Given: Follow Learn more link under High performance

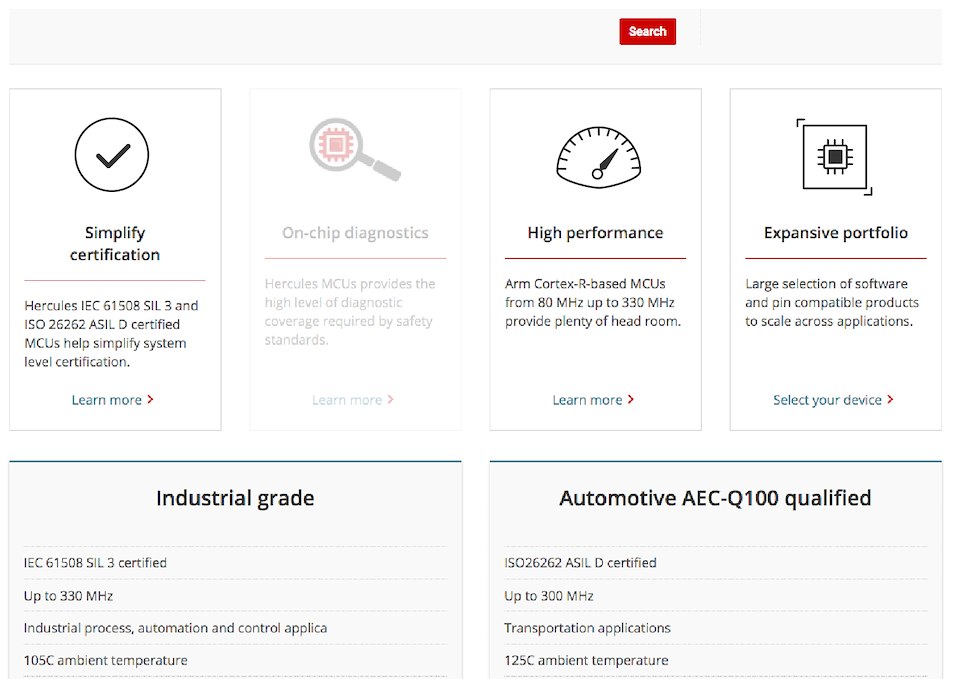Looking at the screenshot, I should click(587, 400).
